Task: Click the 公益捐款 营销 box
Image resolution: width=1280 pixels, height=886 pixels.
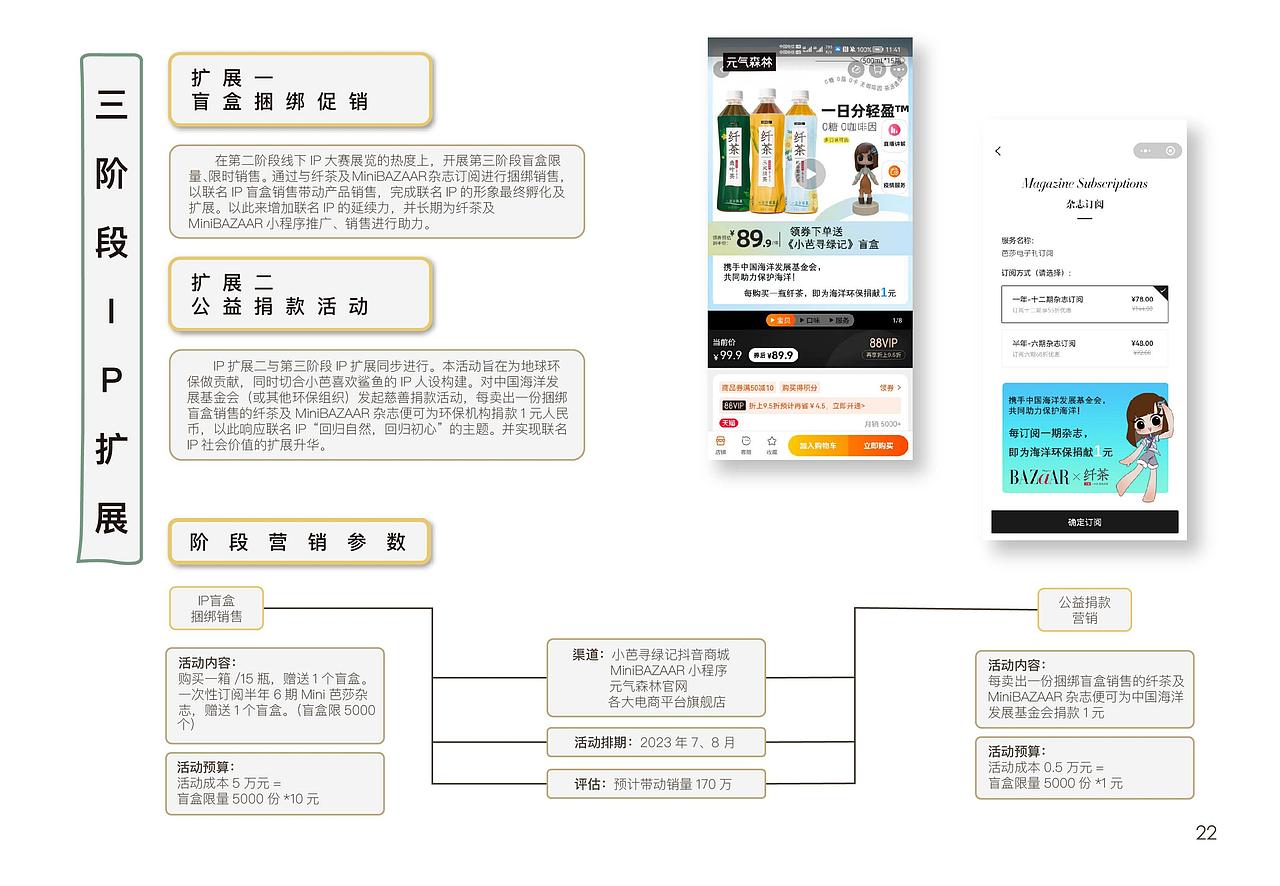Action: coord(1084,610)
